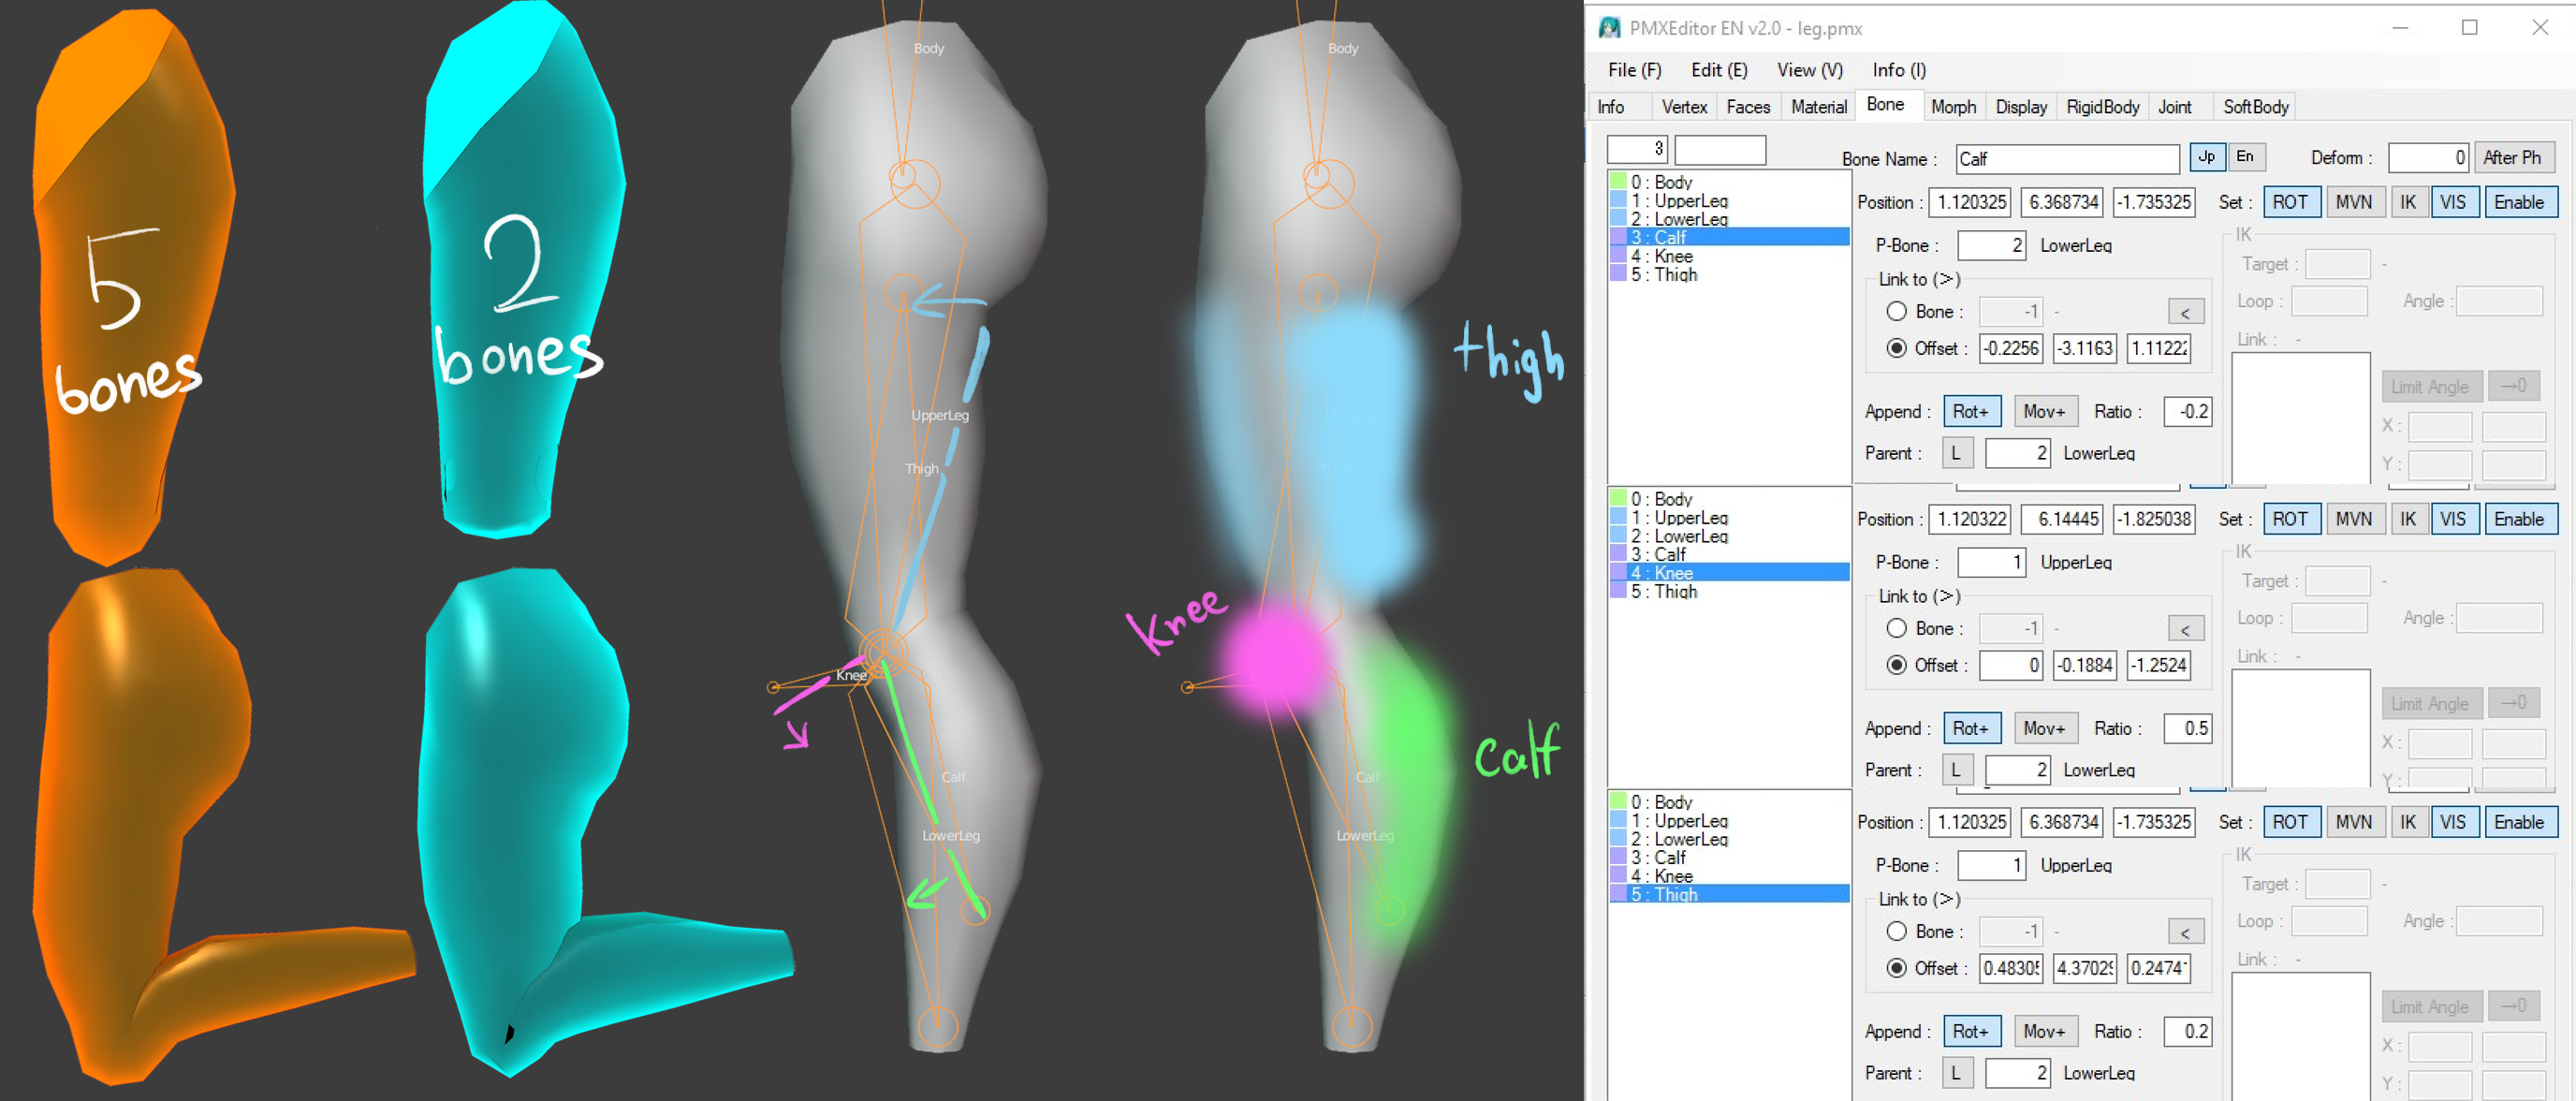This screenshot has width=2576, height=1101.
Task: Open the Edit (E) menu
Action: (1719, 70)
